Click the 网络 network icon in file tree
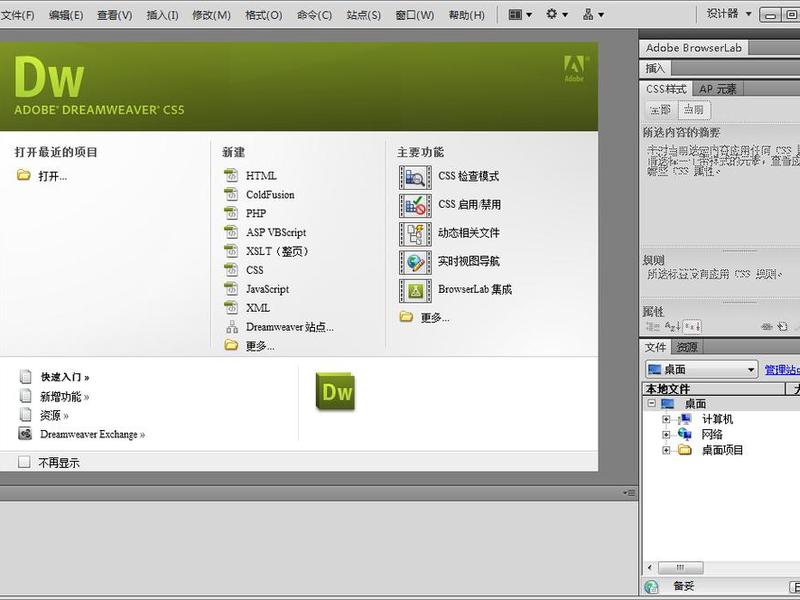 pos(685,434)
